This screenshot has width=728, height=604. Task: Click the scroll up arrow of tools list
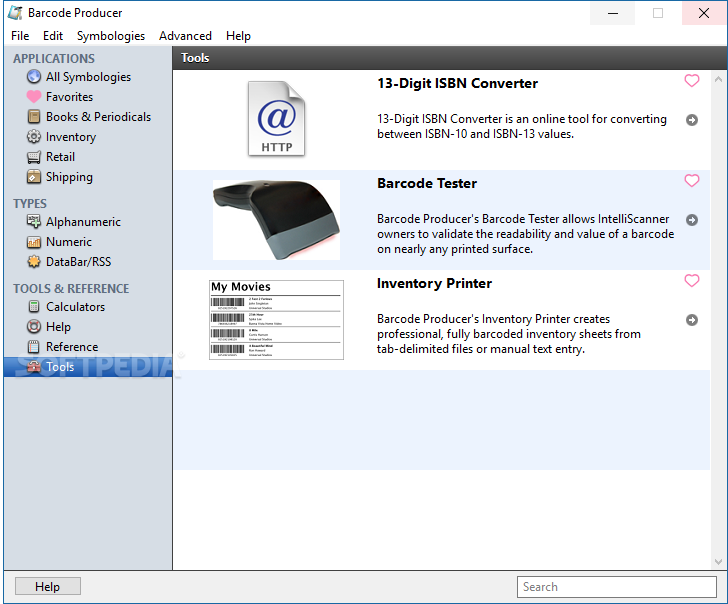pyautogui.click(x=718, y=79)
